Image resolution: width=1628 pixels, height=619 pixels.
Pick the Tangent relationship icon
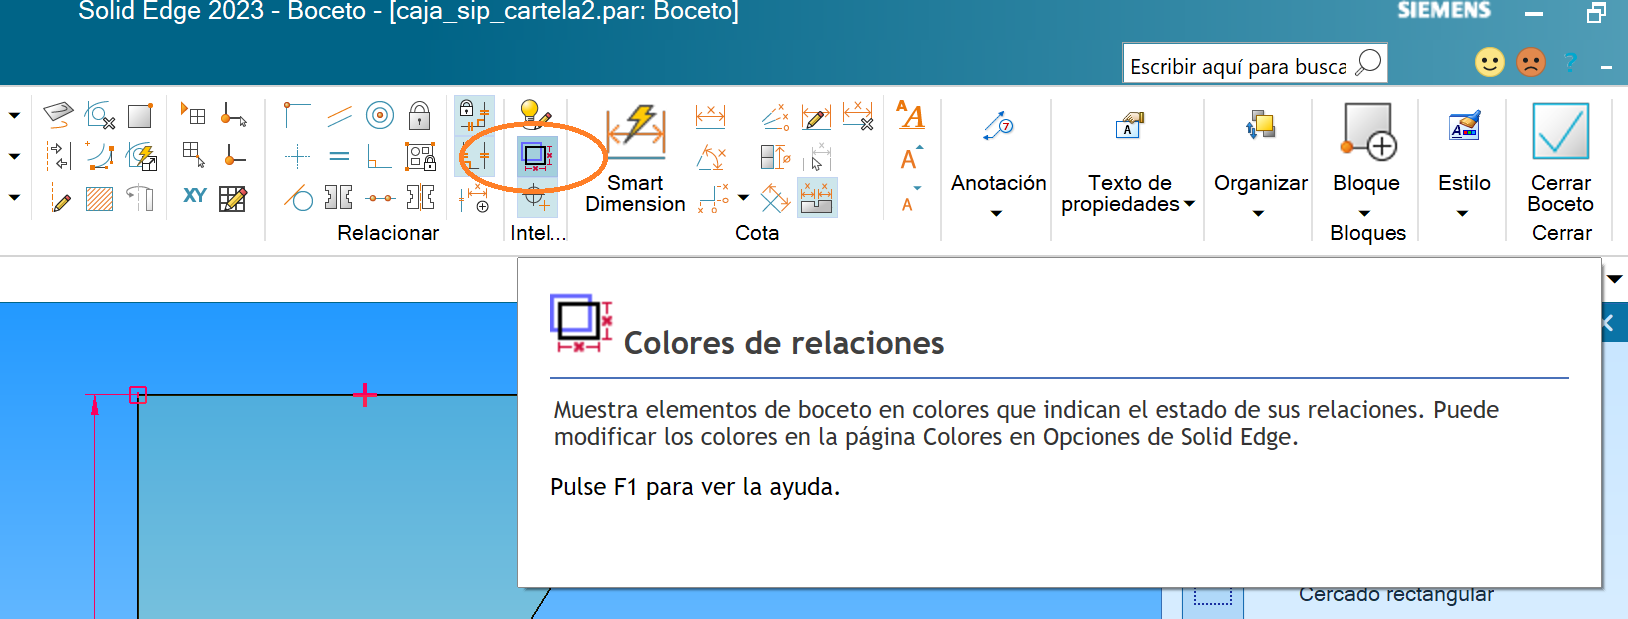298,198
